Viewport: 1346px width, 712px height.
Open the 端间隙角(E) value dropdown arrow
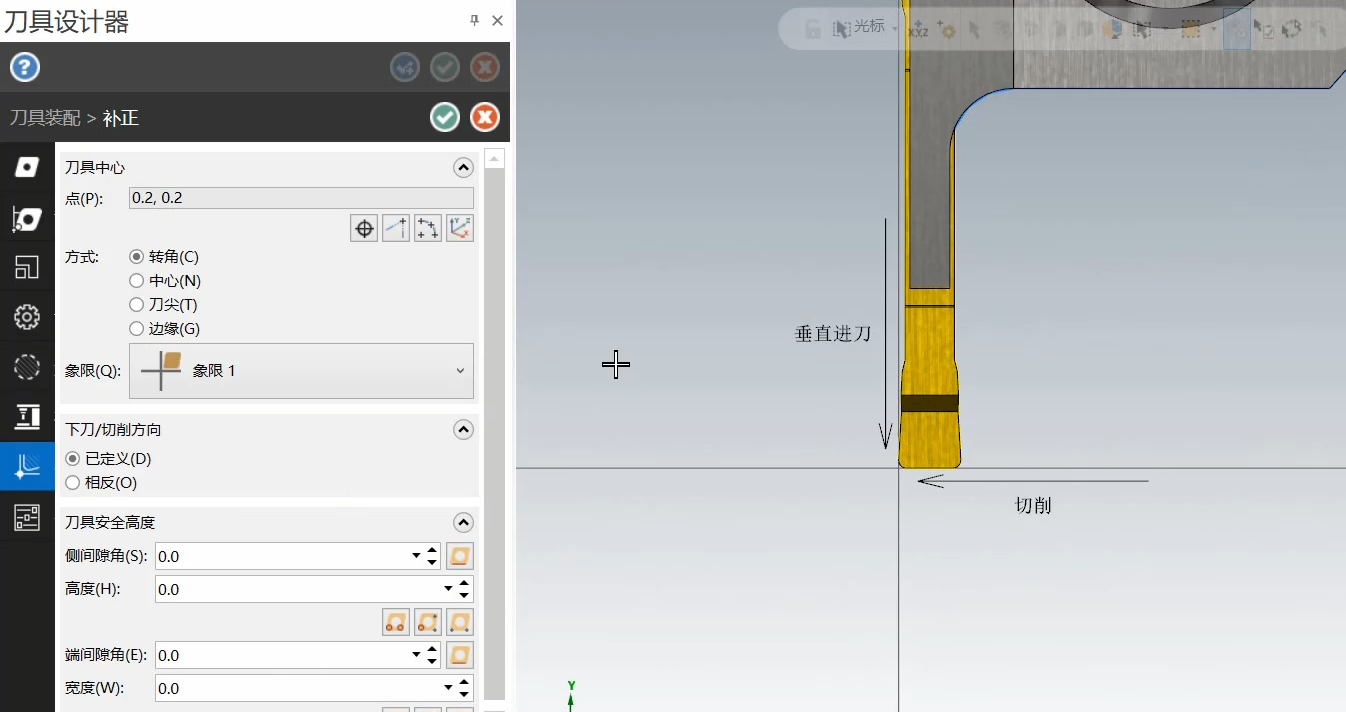[417, 655]
